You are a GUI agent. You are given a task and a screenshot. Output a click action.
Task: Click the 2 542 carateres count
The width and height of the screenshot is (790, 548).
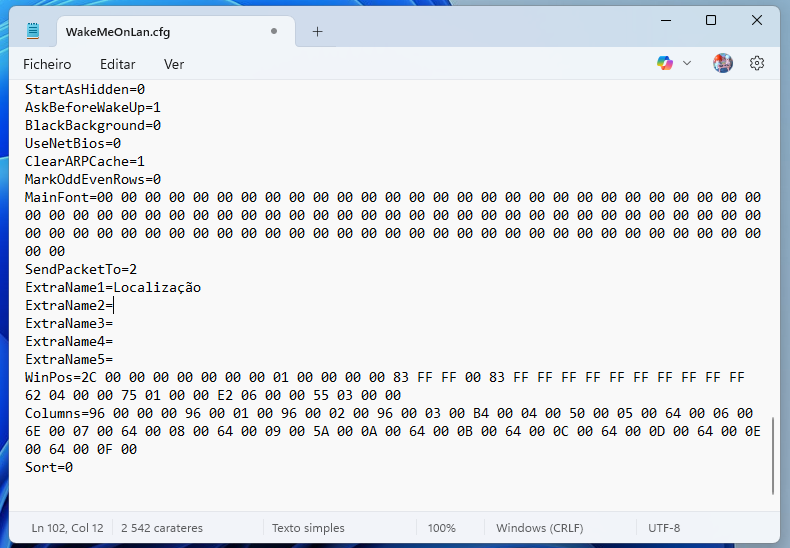coord(162,527)
